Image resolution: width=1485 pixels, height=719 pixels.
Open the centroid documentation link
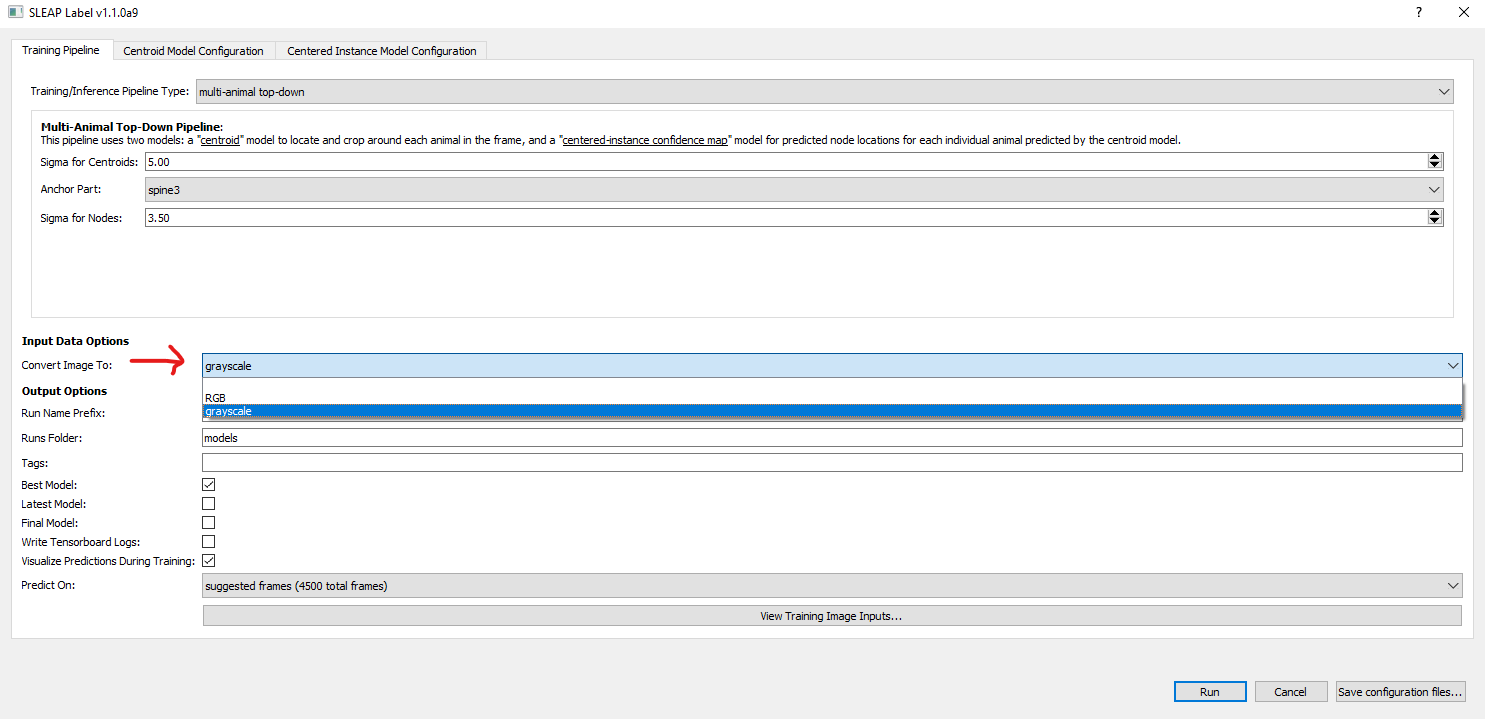pos(219,139)
